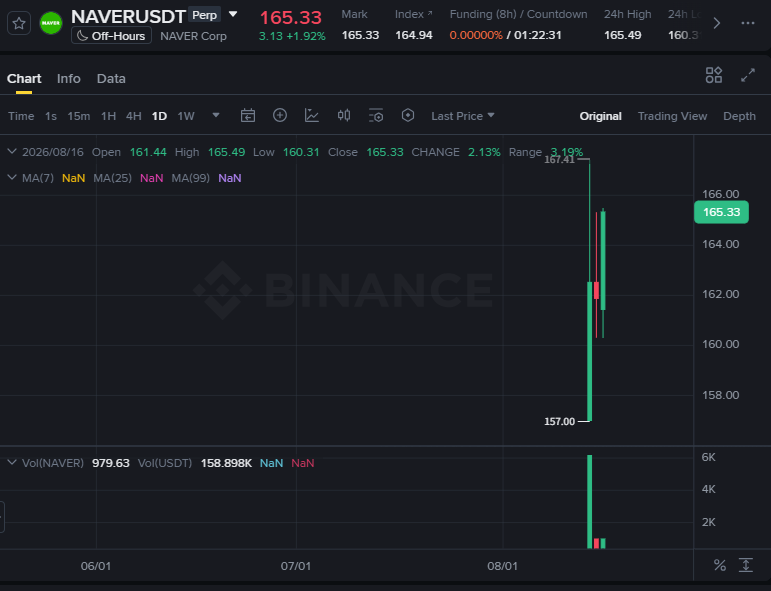This screenshot has width=771, height=591.
Task: Change candlestick chart style icon
Action: [344, 116]
